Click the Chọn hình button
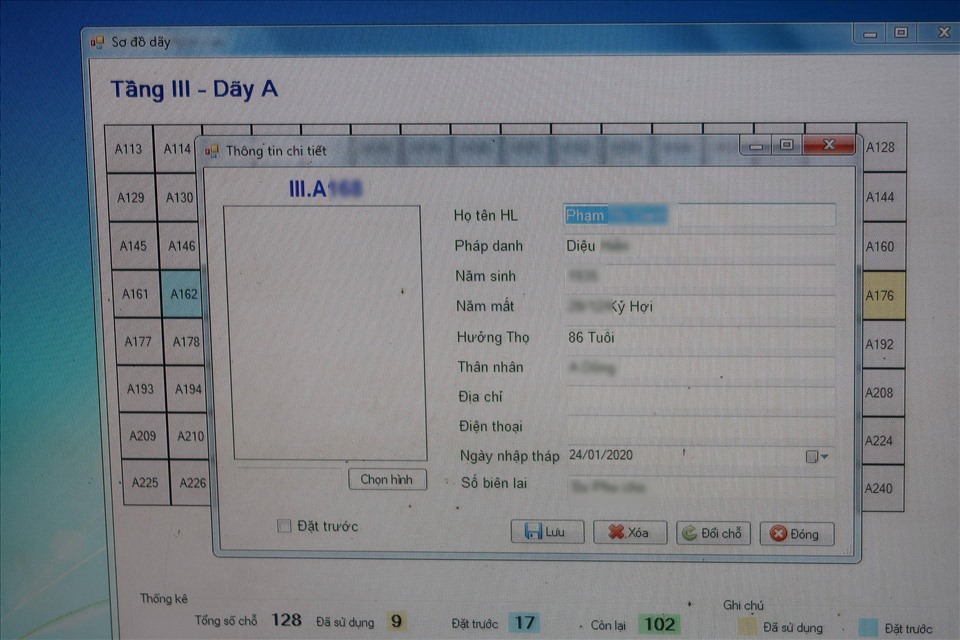The height and width of the screenshot is (640, 960). [387, 479]
